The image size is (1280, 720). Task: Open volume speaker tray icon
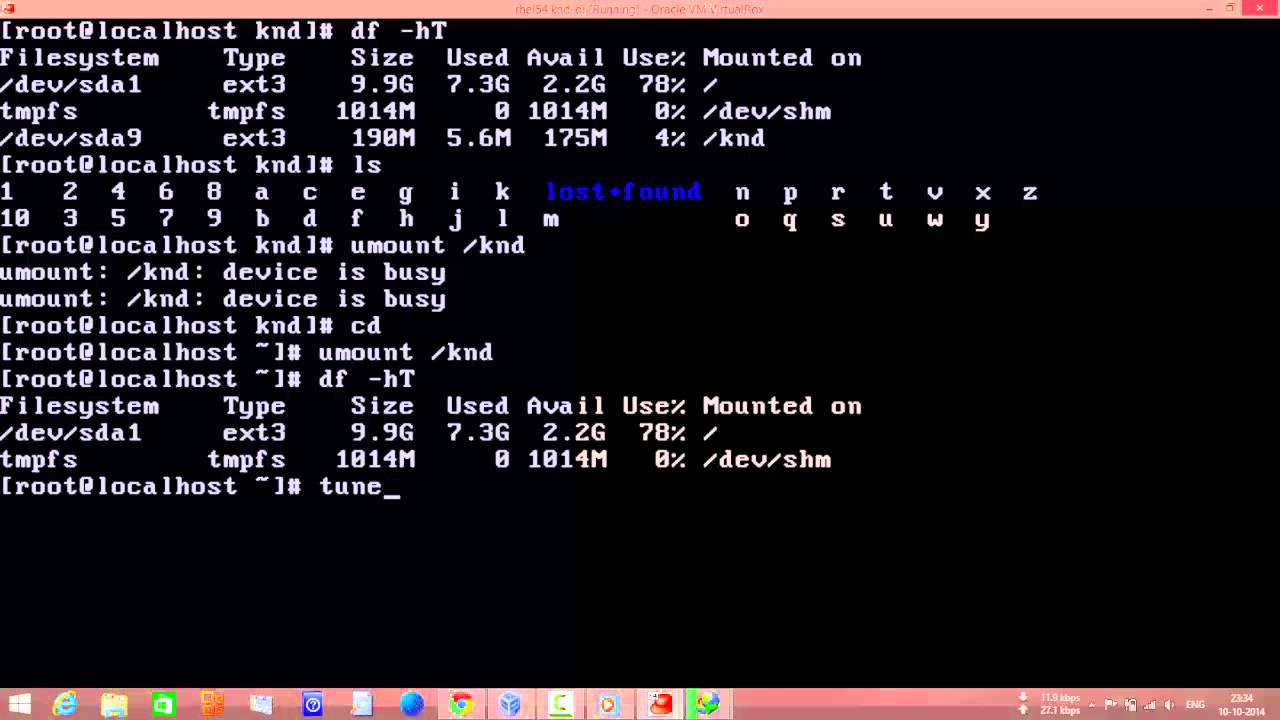coord(1167,705)
